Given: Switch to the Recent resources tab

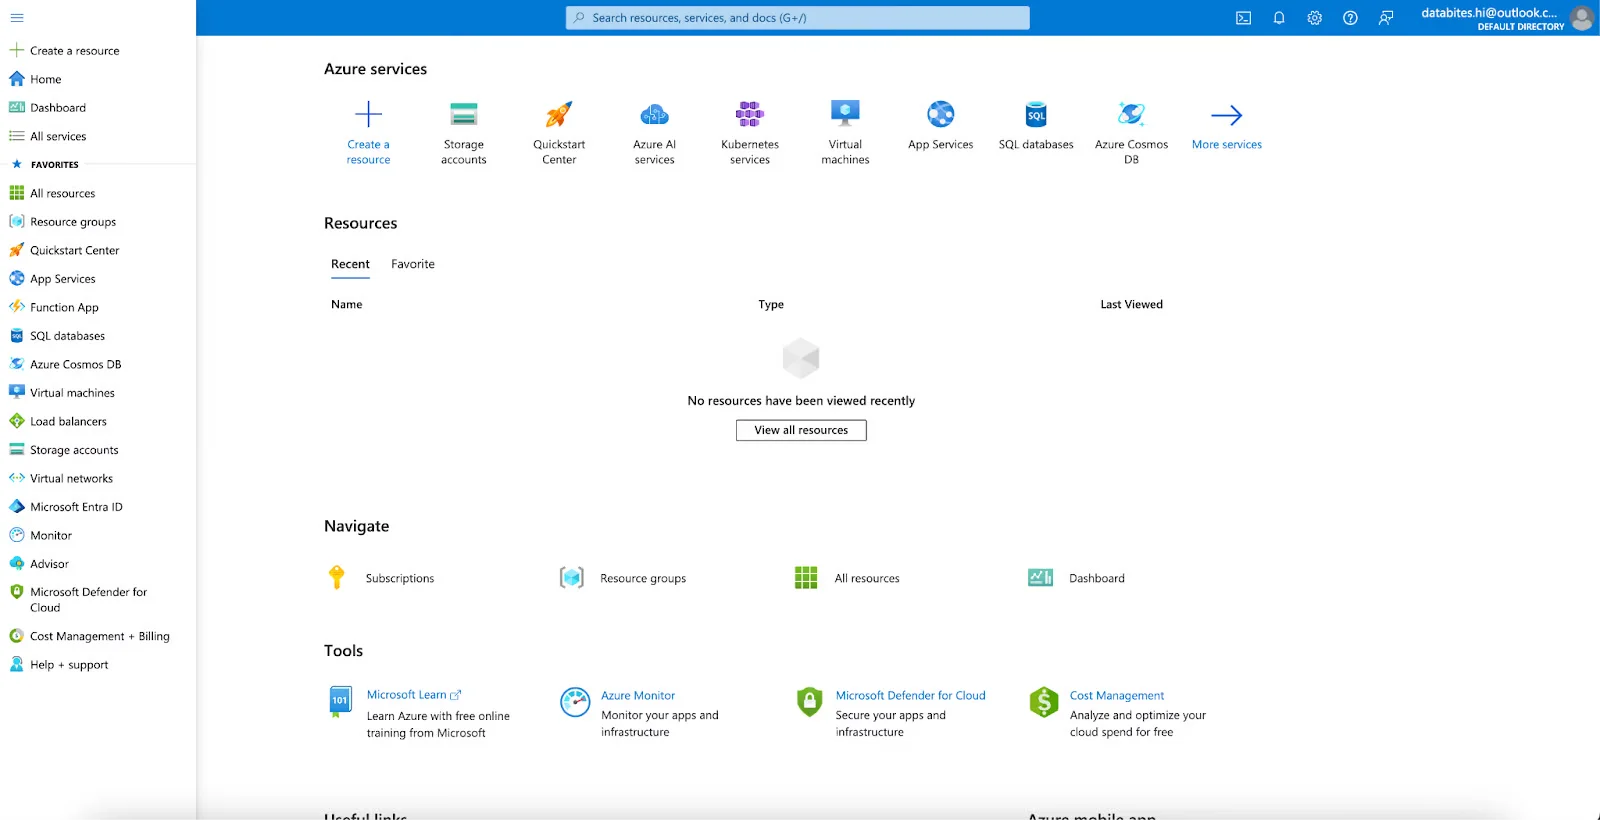Looking at the screenshot, I should click(350, 264).
